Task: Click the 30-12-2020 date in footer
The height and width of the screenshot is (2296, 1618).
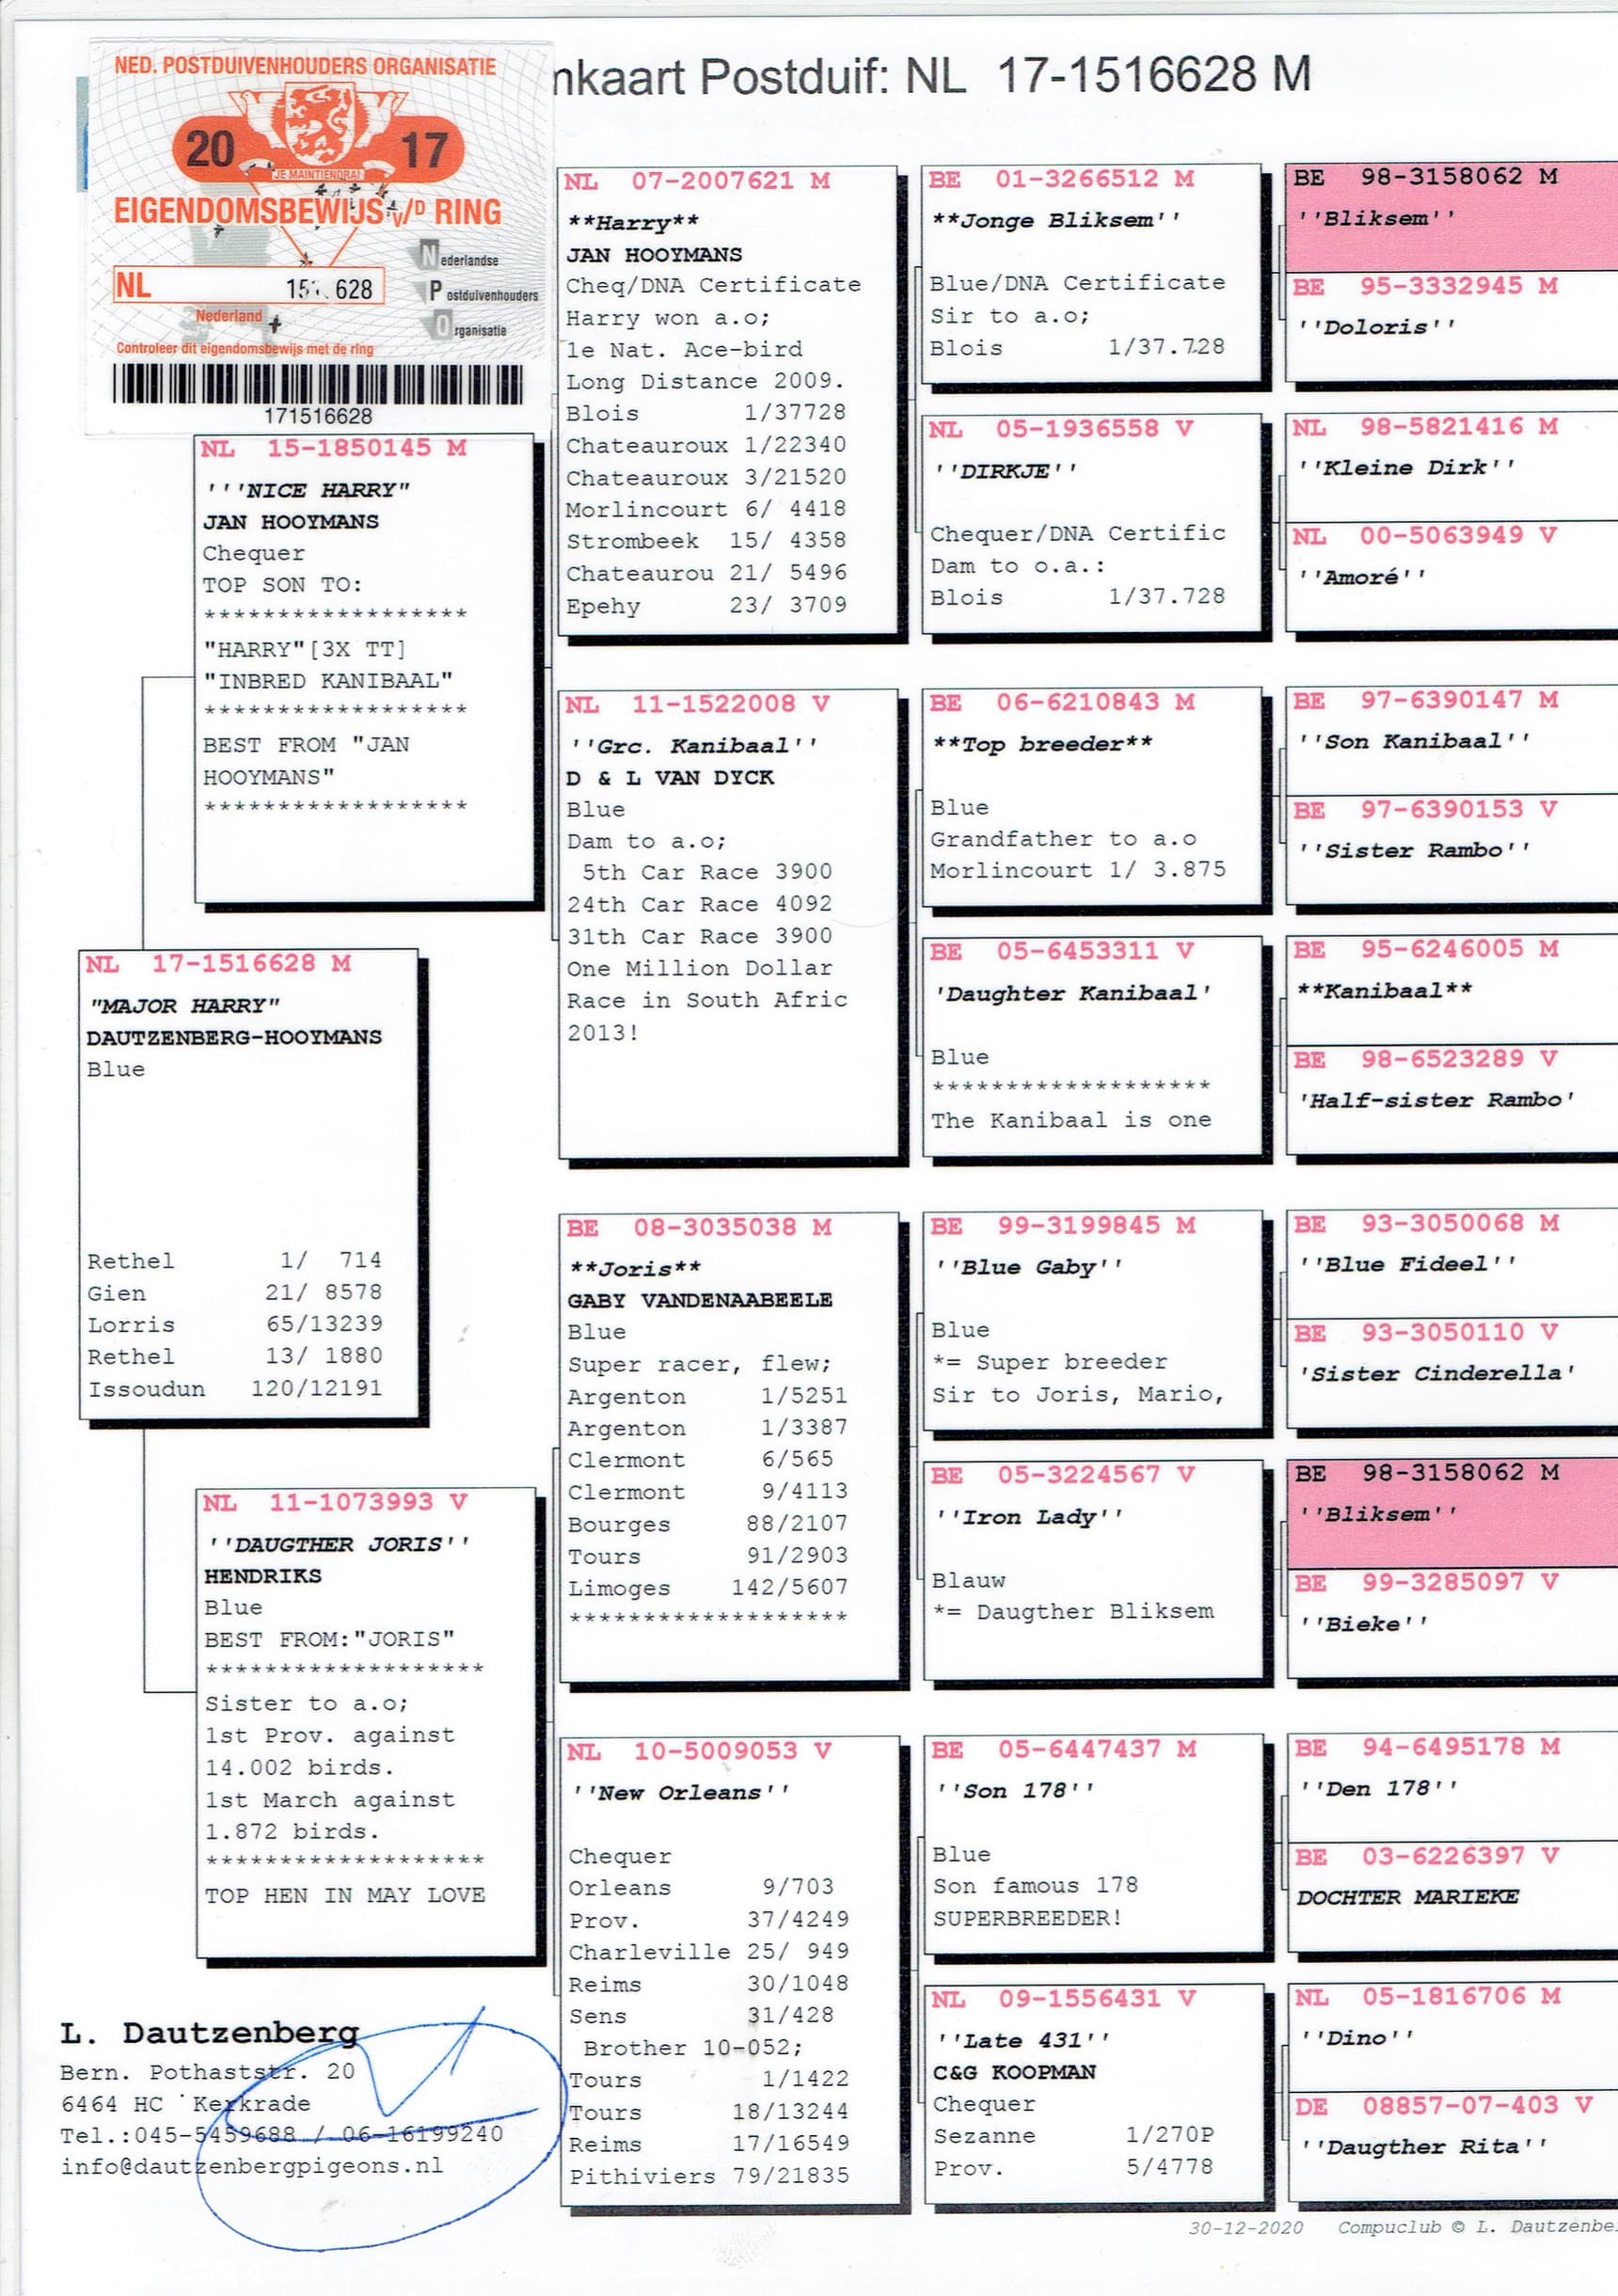Action: (1245, 2227)
